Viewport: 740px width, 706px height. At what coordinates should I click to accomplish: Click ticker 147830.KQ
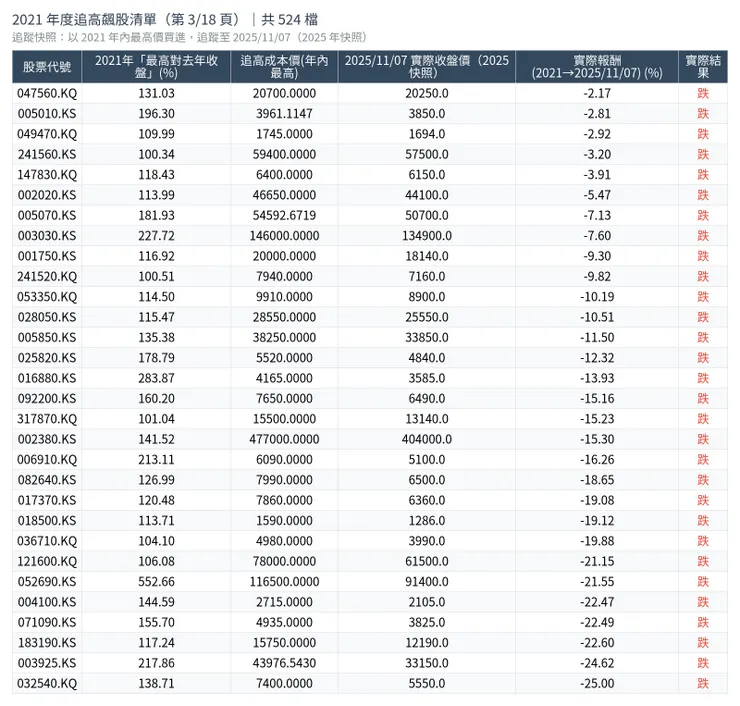point(47,175)
